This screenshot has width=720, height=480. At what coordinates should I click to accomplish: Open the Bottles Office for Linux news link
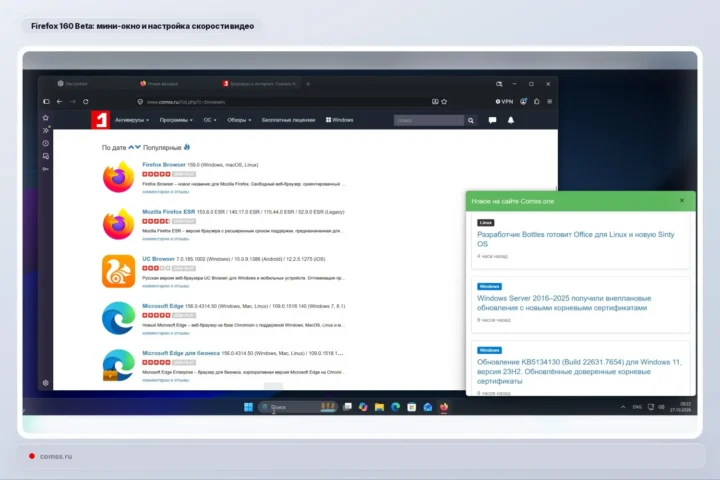pos(576,239)
